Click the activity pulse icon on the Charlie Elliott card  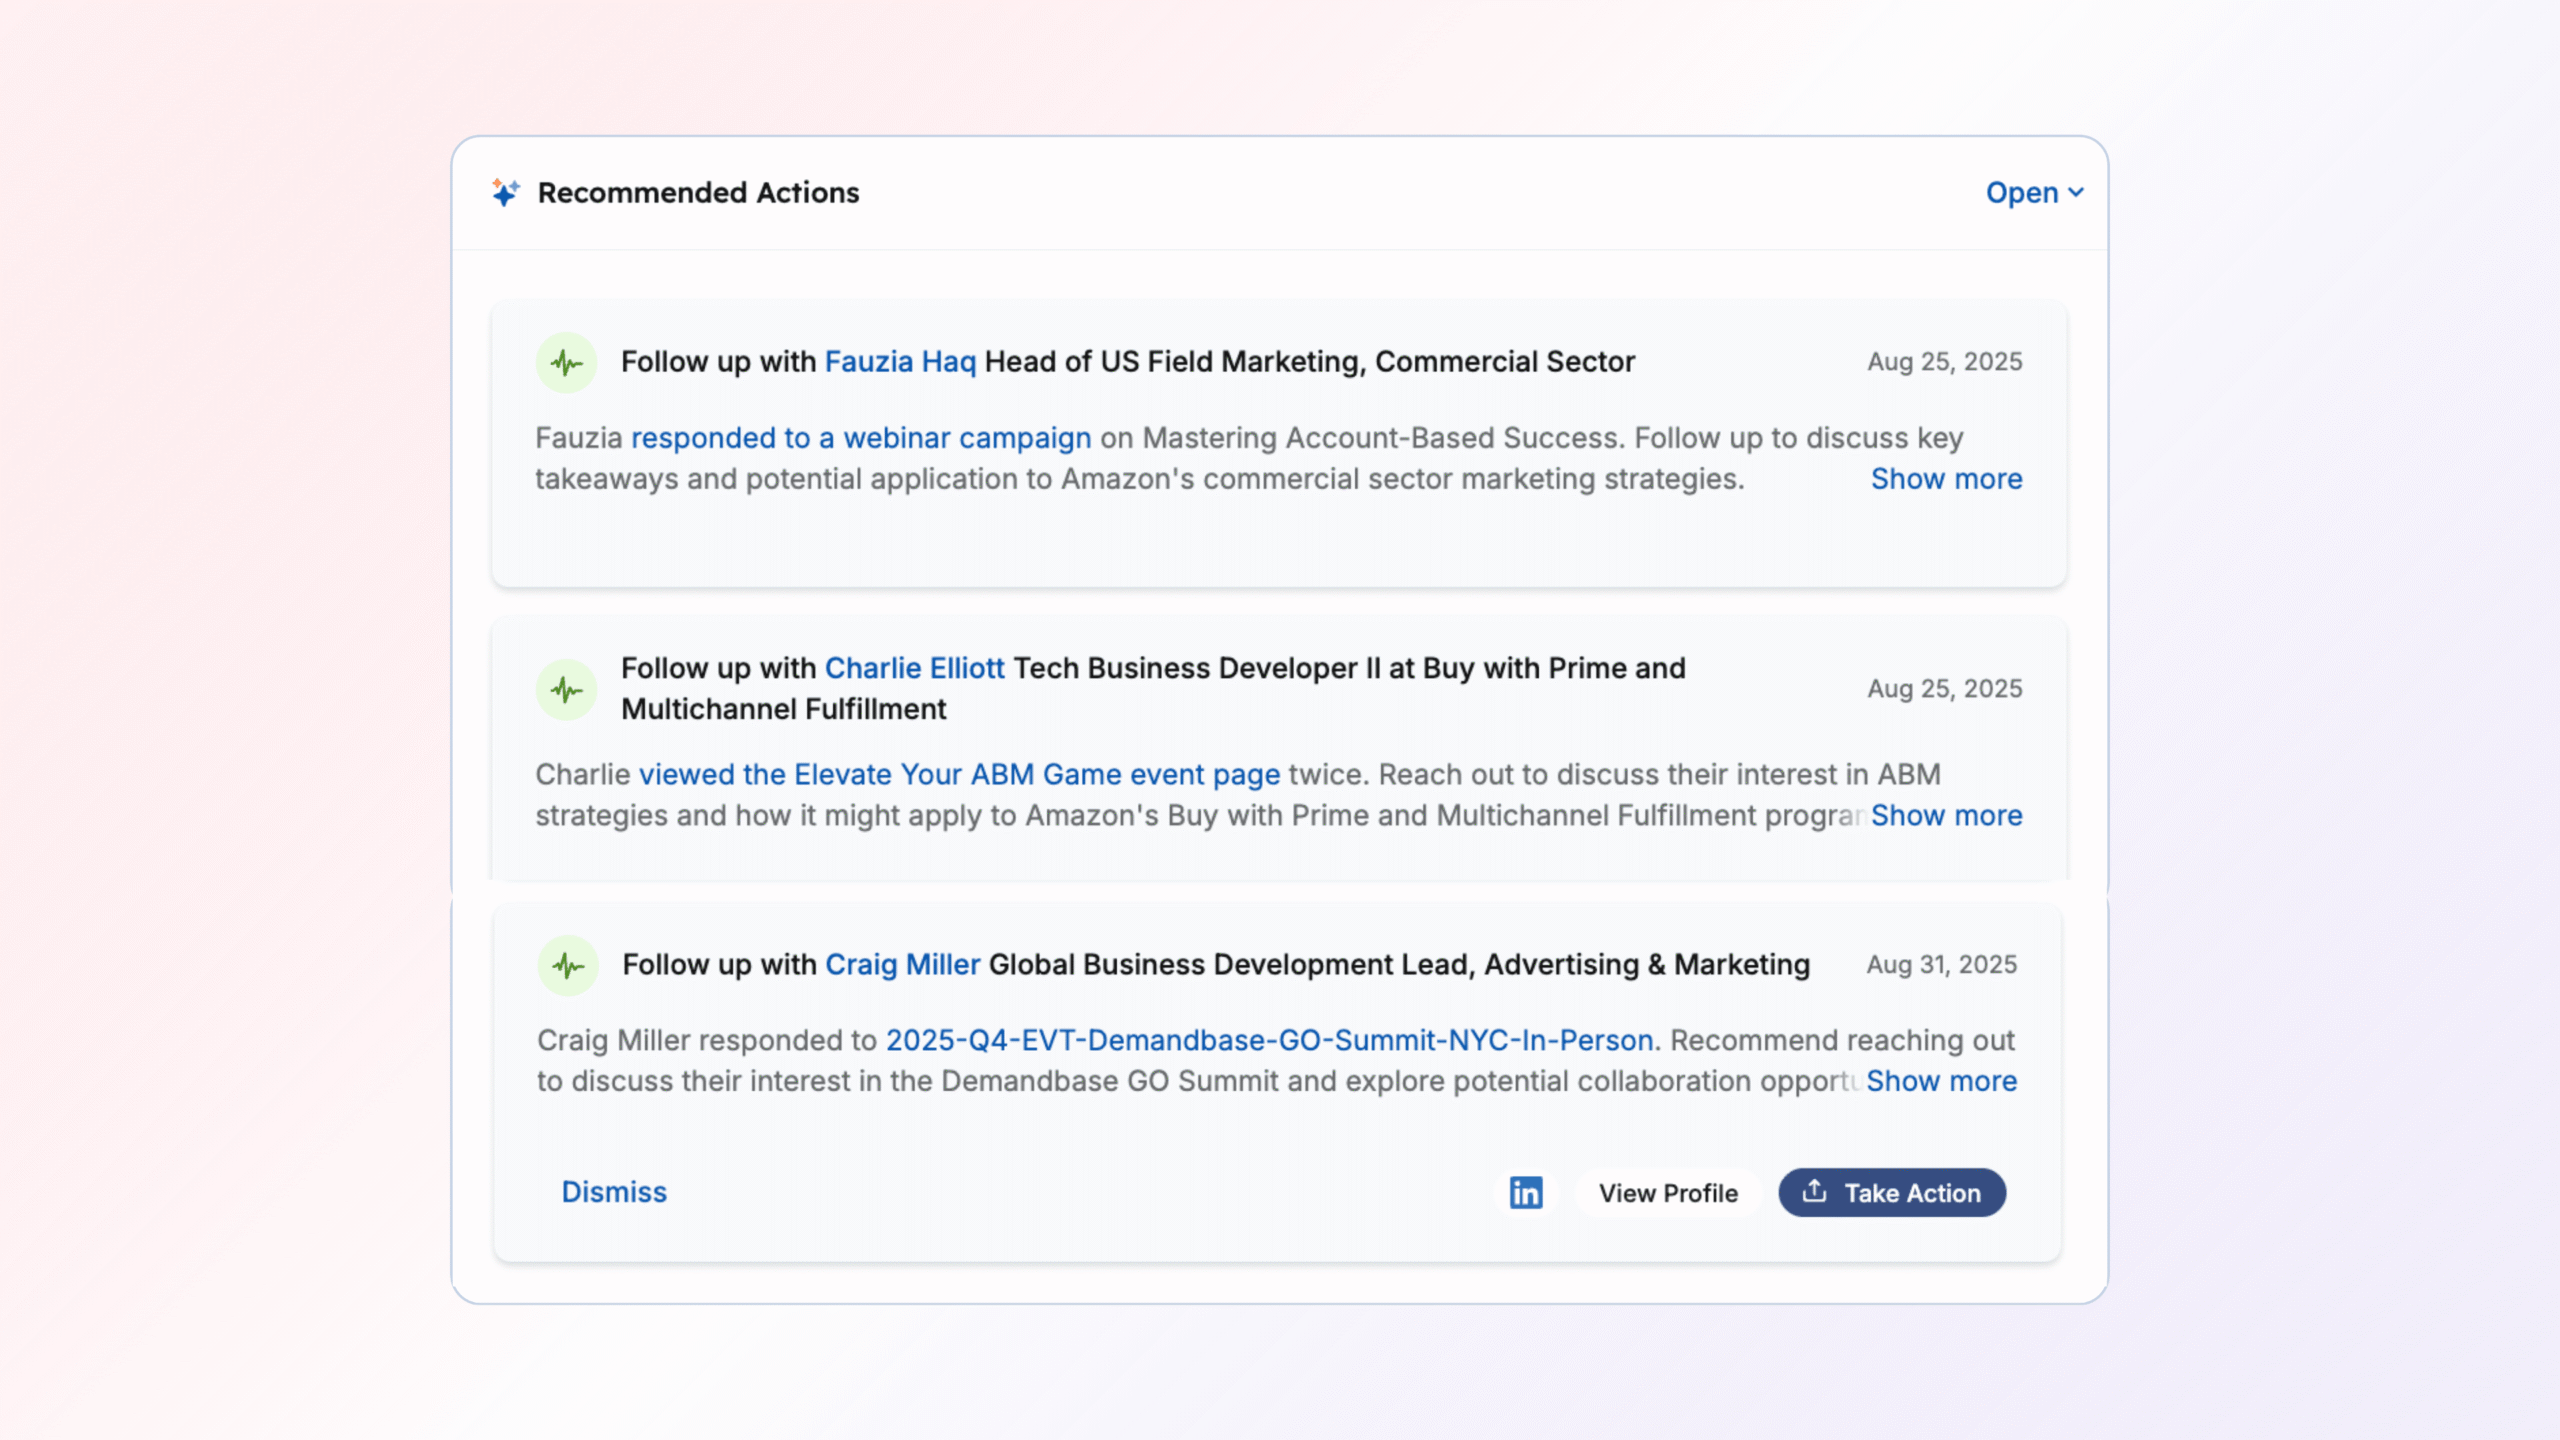566,689
